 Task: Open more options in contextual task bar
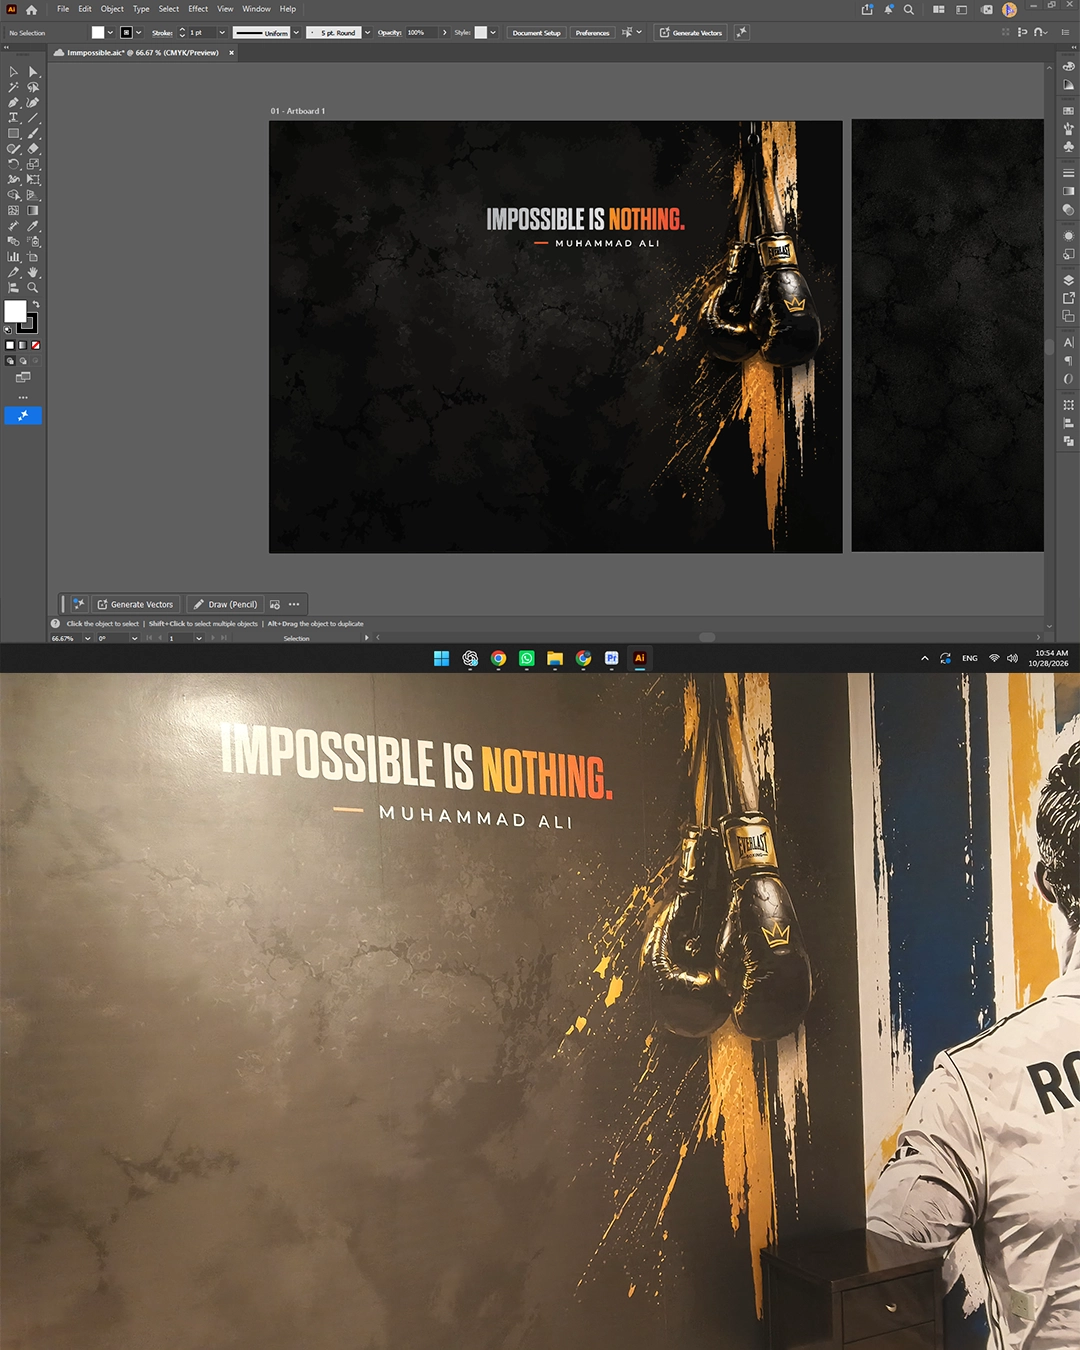(x=294, y=604)
